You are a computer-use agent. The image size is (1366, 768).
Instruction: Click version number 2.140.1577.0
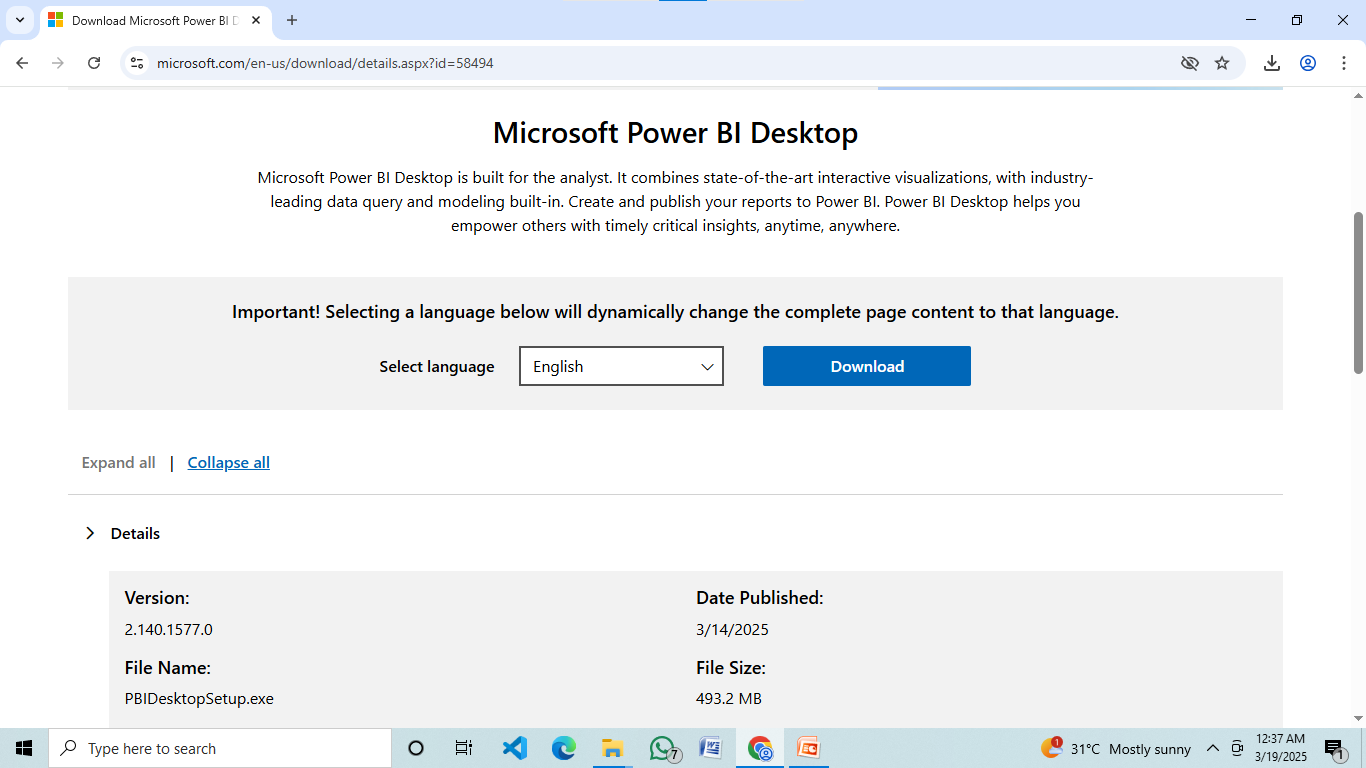pyautogui.click(x=169, y=630)
